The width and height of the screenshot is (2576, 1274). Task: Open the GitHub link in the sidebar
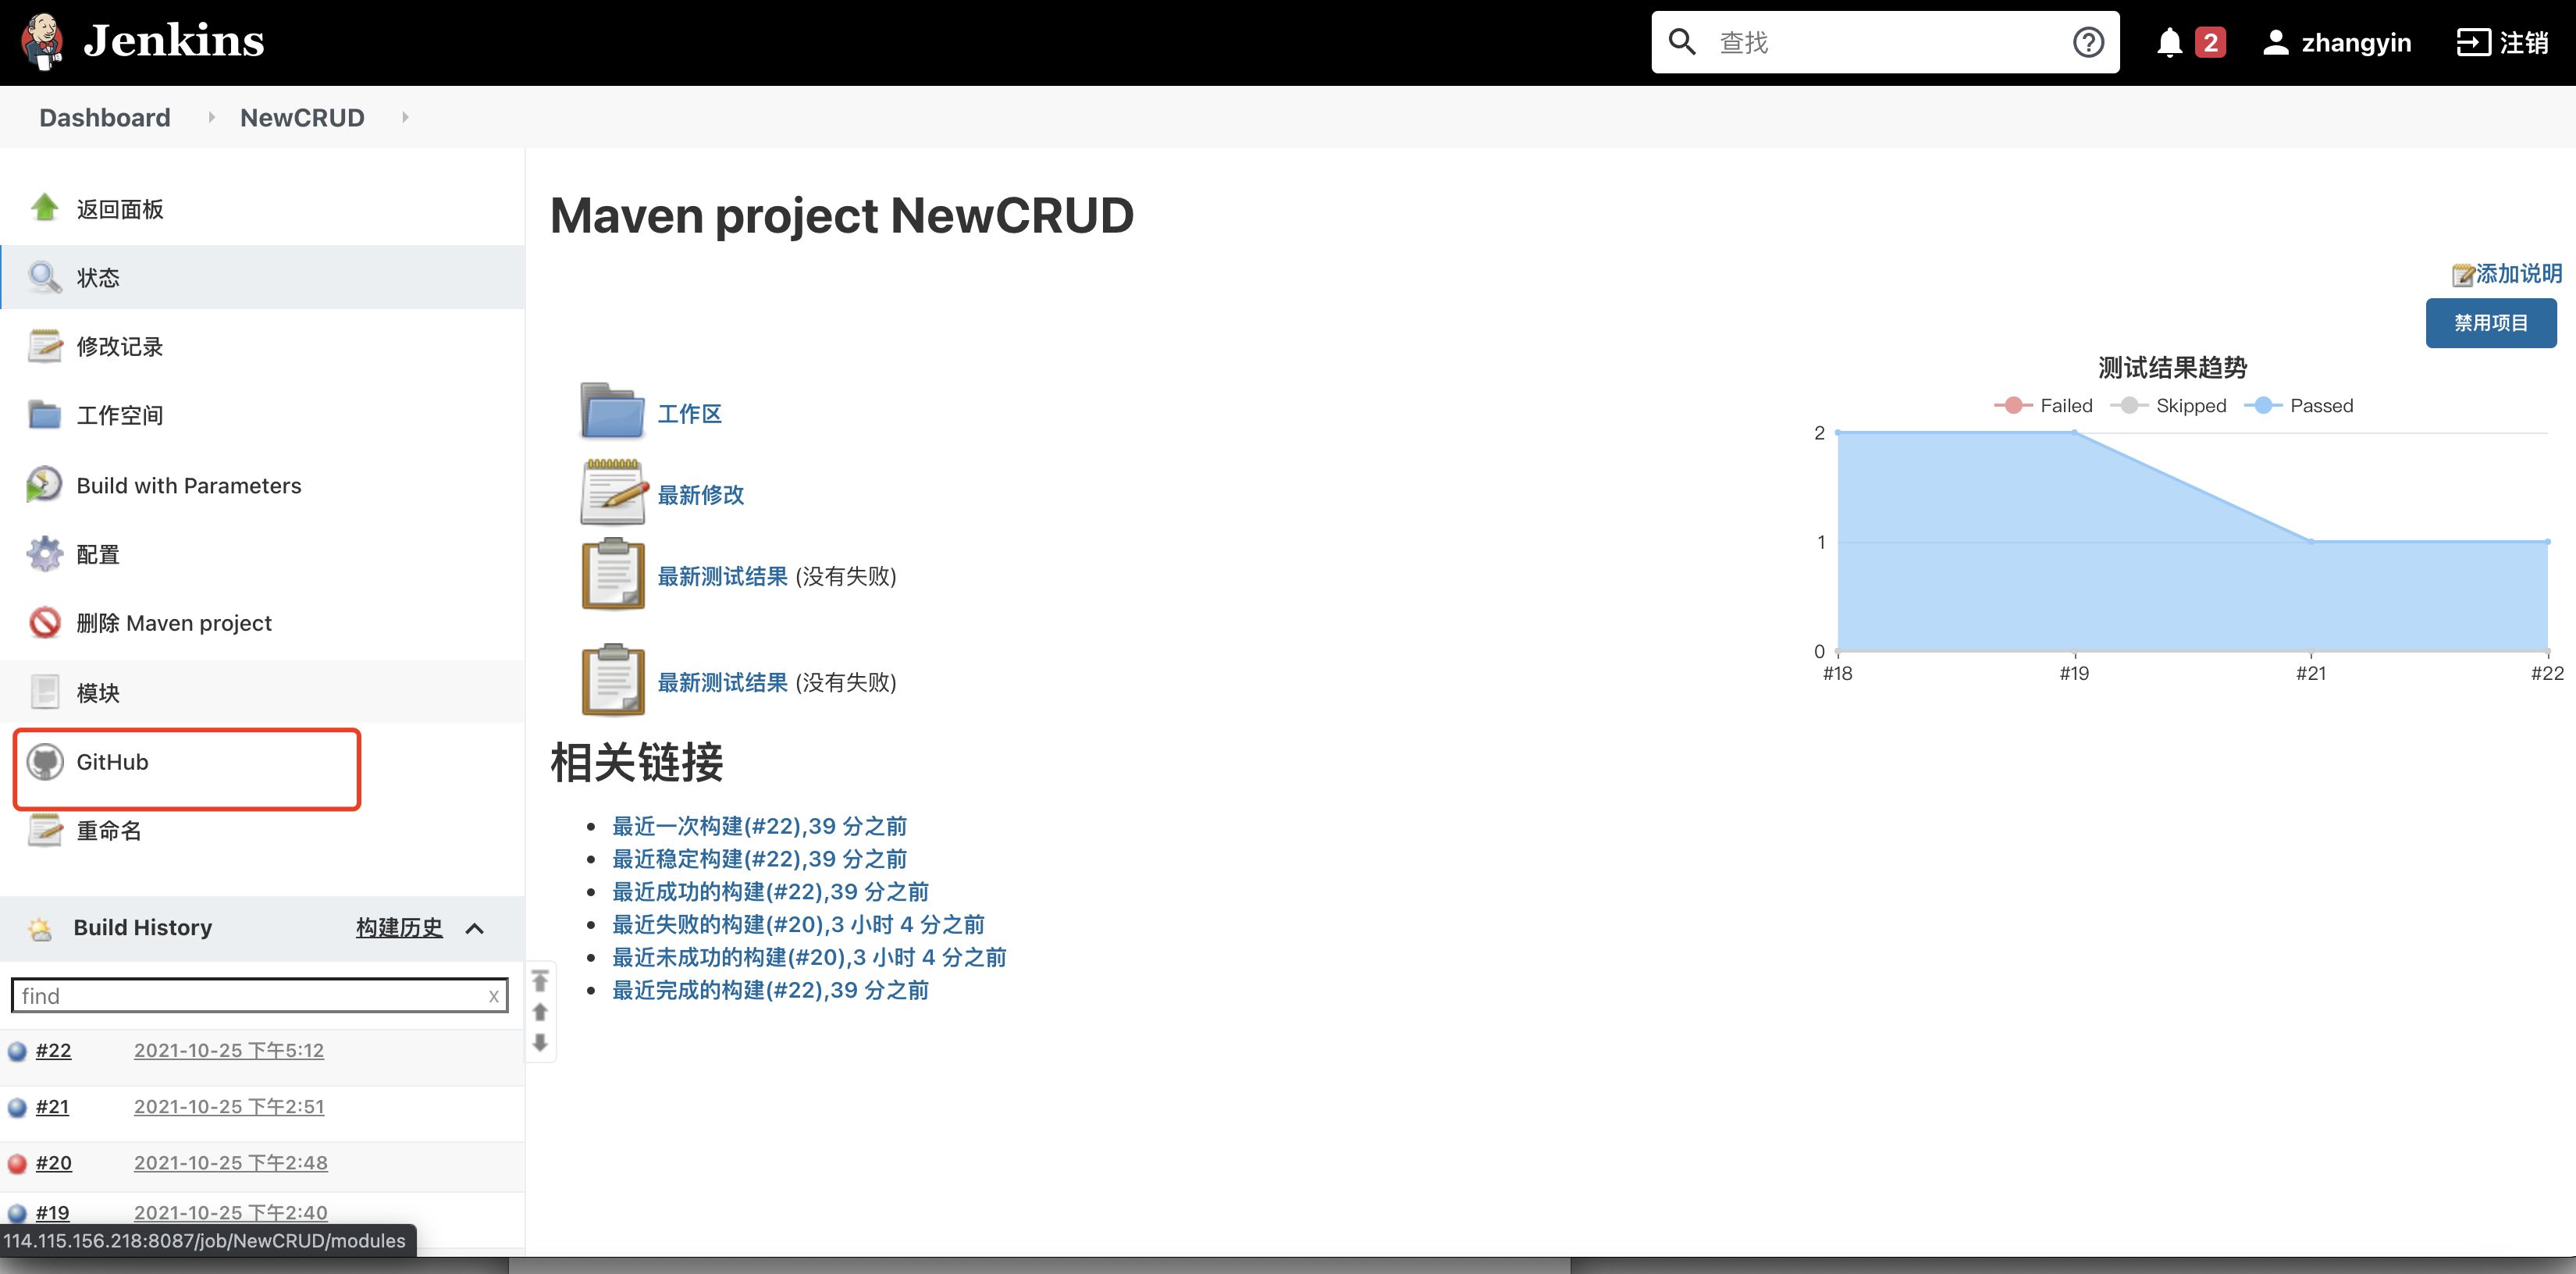pyautogui.click(x=112, y=761)
